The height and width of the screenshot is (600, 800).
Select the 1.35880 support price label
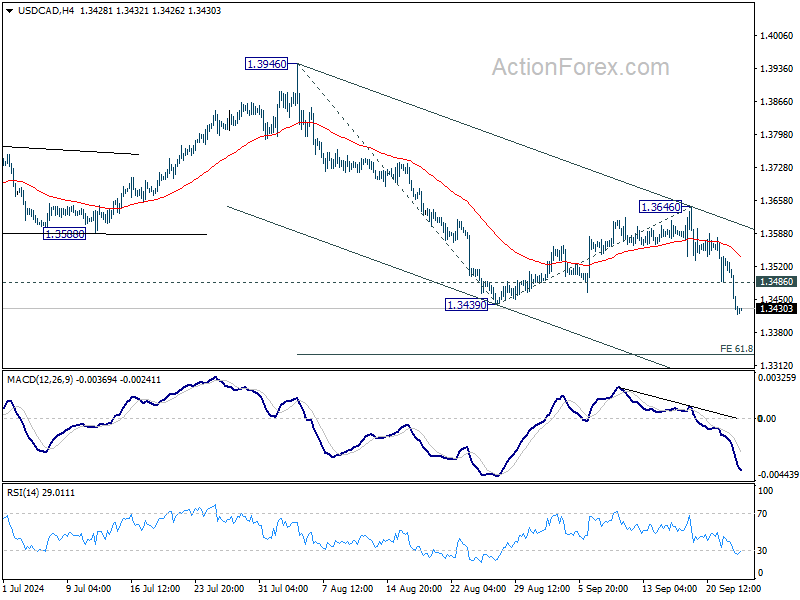coord(64,234)
